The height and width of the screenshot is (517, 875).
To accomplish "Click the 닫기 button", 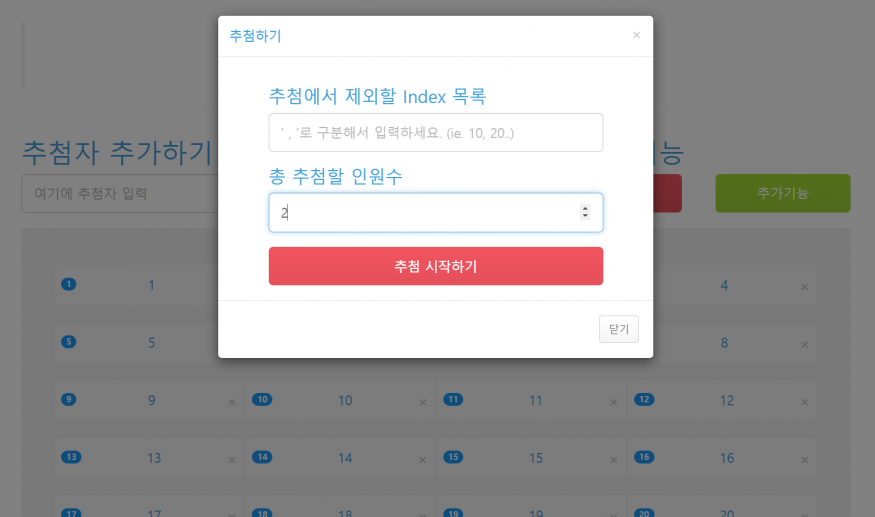I will tap(618, 329).
